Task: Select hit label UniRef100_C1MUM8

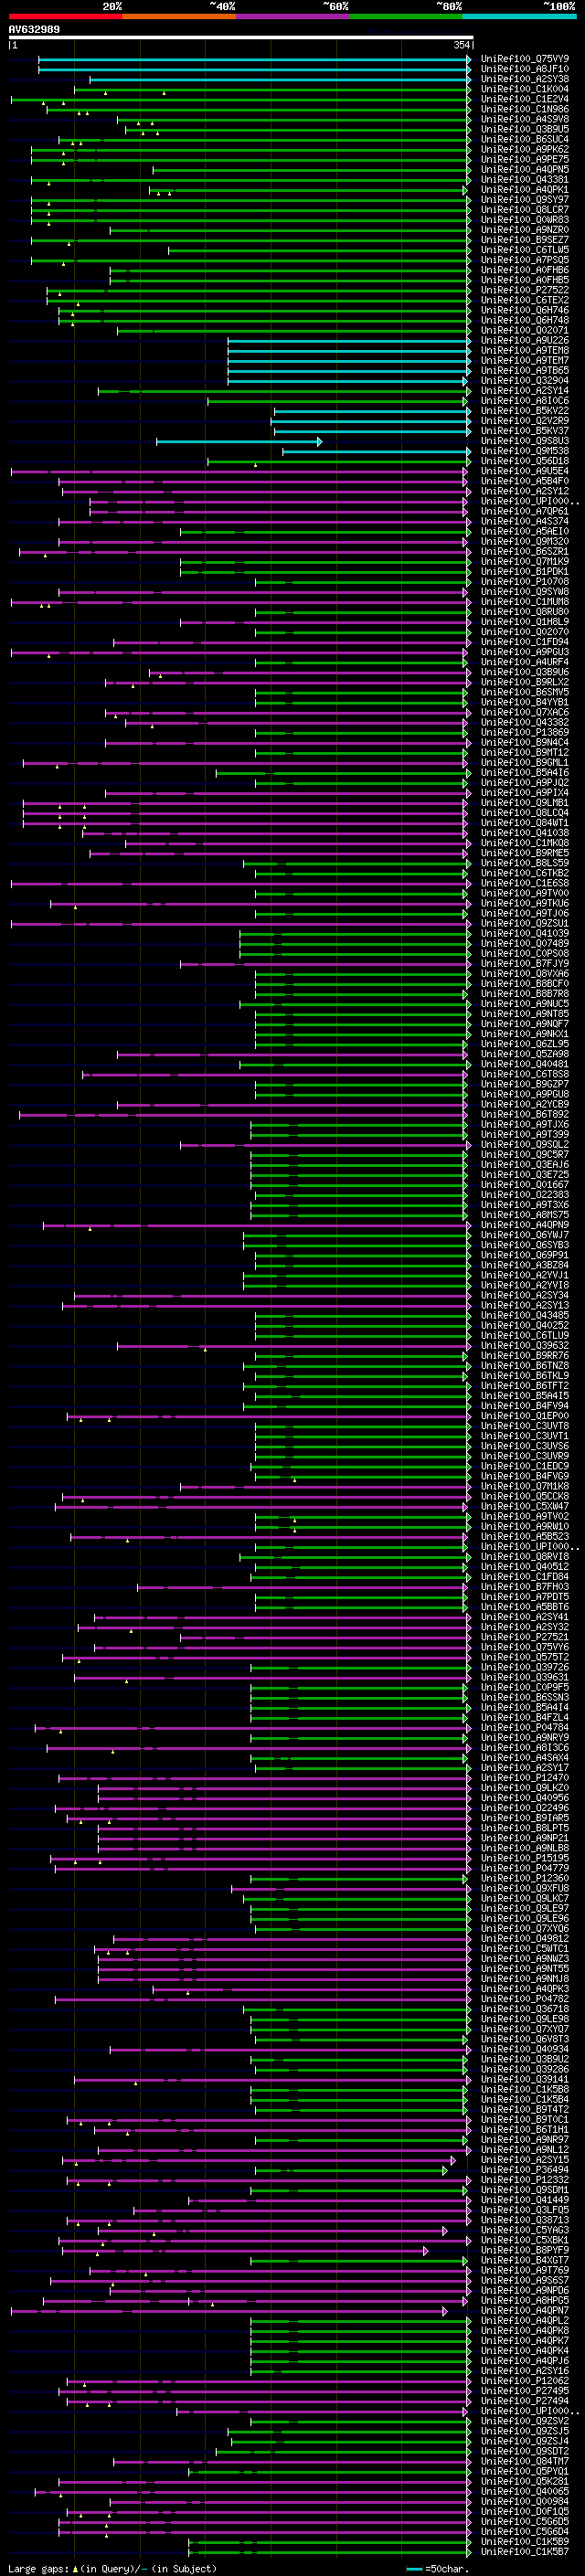Action: [525, 601]
